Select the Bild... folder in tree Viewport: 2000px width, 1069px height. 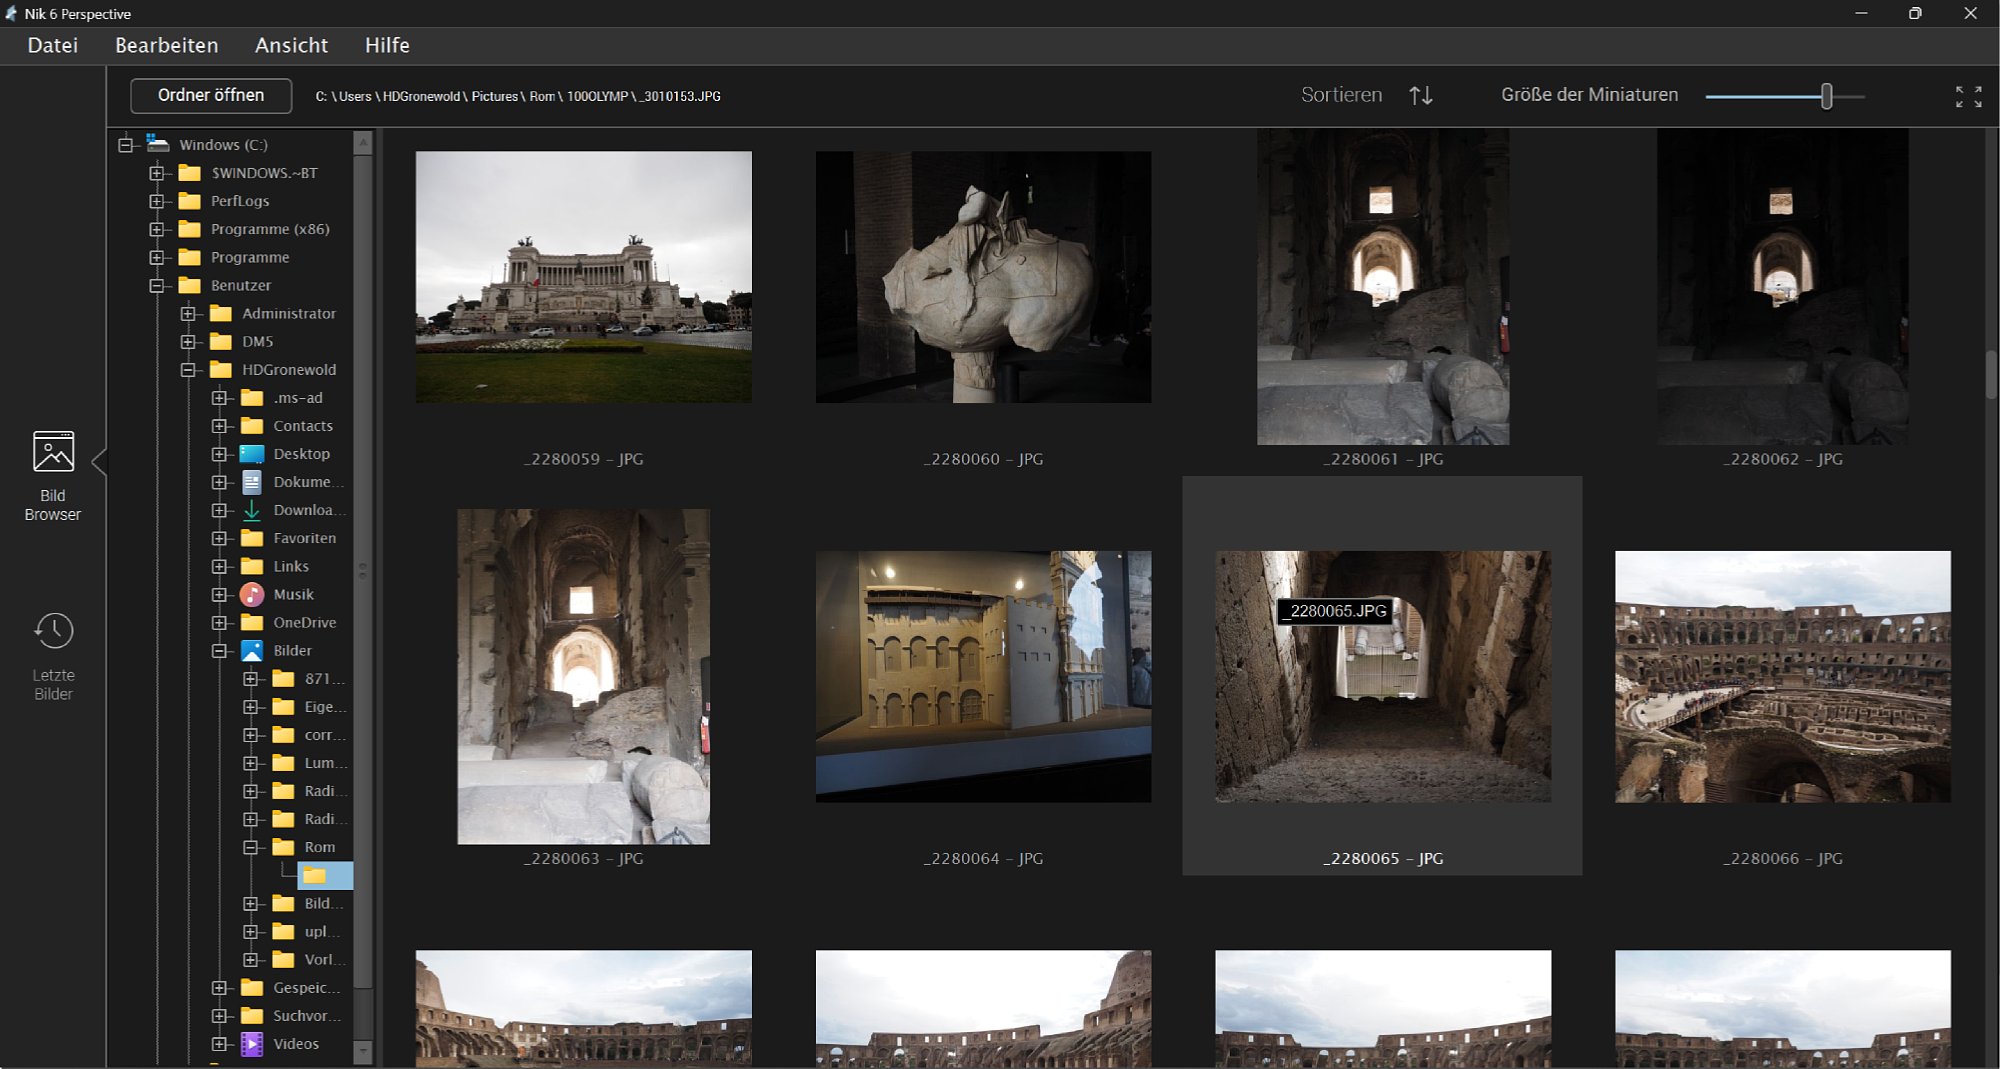(x=324, y=904)
